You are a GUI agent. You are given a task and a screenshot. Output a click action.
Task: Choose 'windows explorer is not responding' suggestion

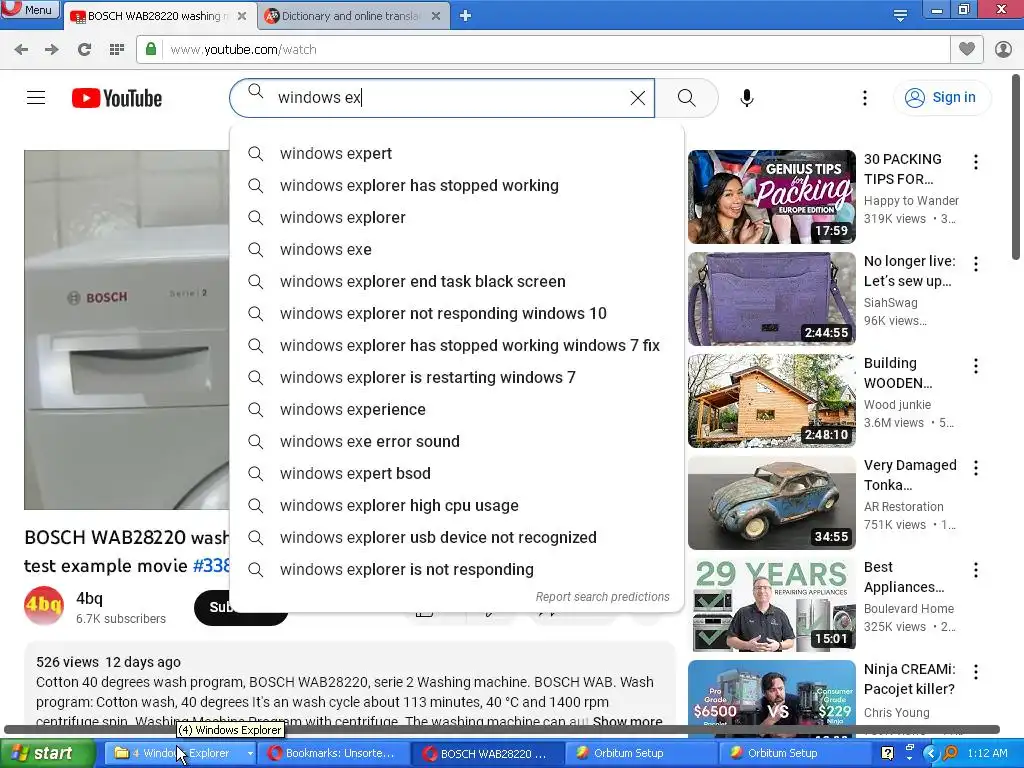click(x=456, y=569)
